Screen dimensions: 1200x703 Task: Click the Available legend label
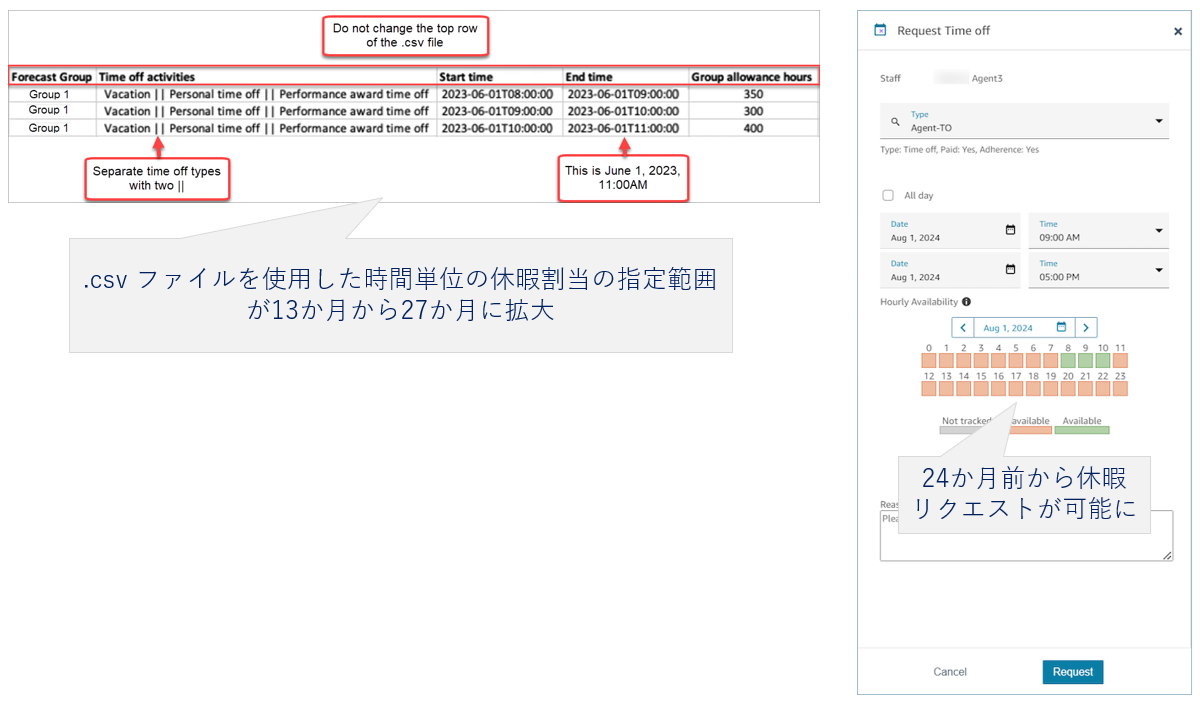pyautogui.click(x=1082, y=421)
